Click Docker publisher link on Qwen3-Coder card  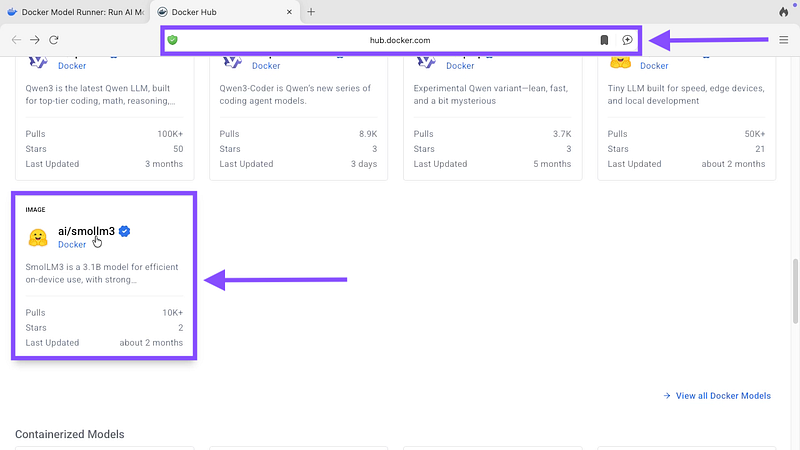266,66
